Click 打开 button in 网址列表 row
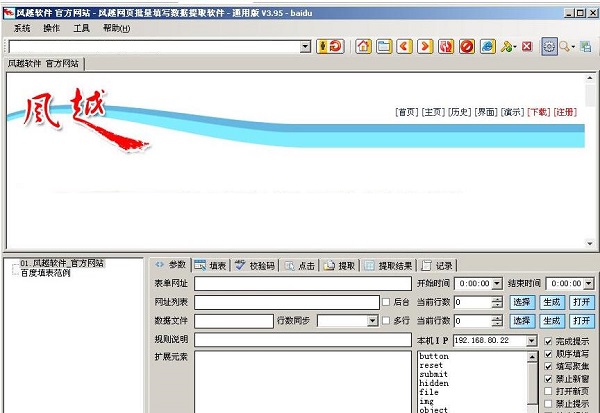The height and width of the screenshot is (413, 600). pos(582,302)
